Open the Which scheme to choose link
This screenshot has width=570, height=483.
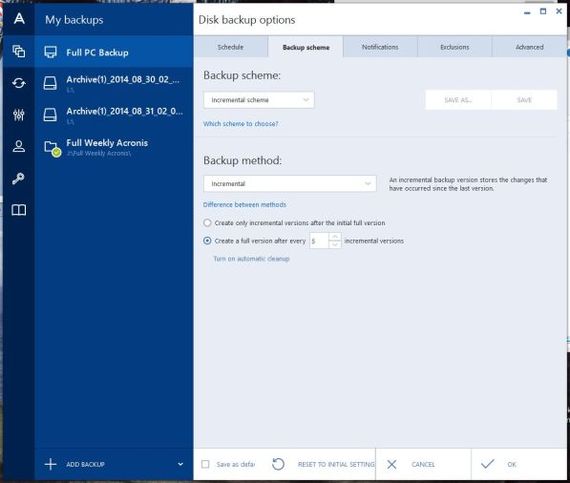(240, 124)
